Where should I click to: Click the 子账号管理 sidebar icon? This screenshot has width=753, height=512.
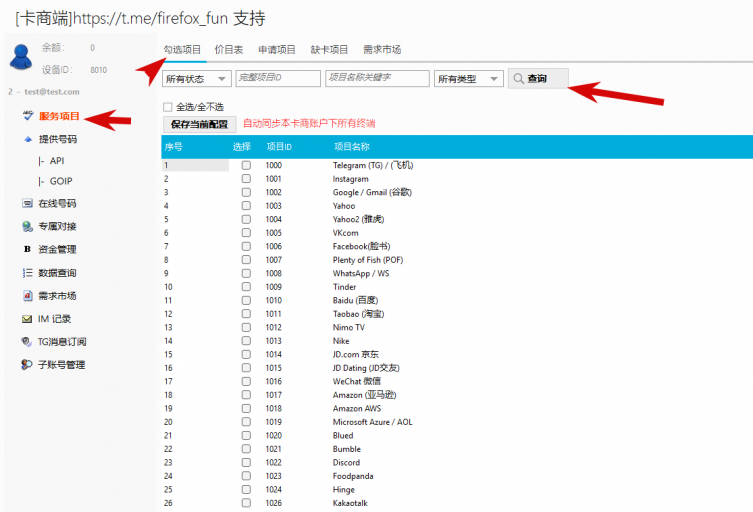click(27, 365)
